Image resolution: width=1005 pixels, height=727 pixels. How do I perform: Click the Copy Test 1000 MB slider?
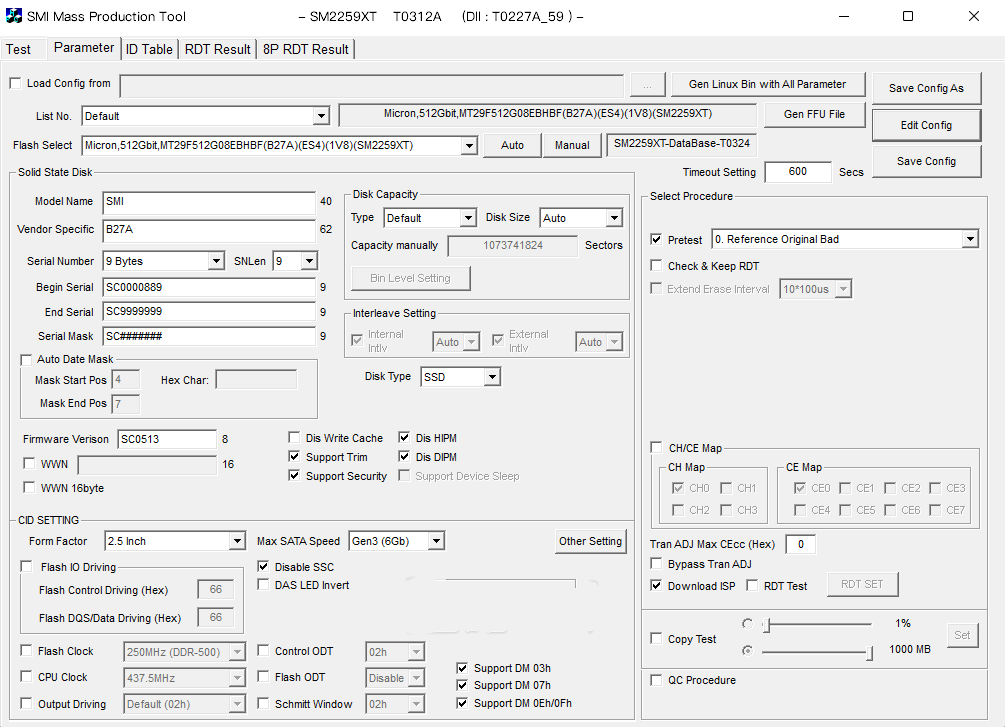point(815,653)
